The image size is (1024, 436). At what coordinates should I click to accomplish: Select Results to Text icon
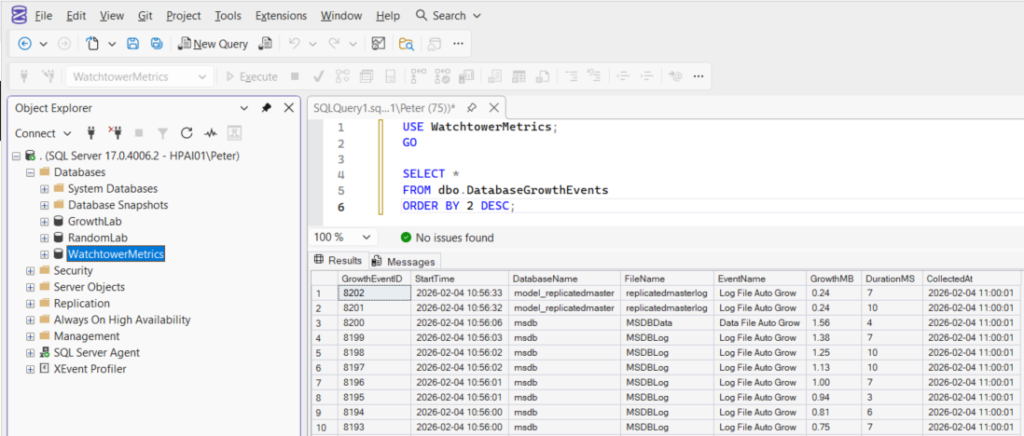[495, 76]
